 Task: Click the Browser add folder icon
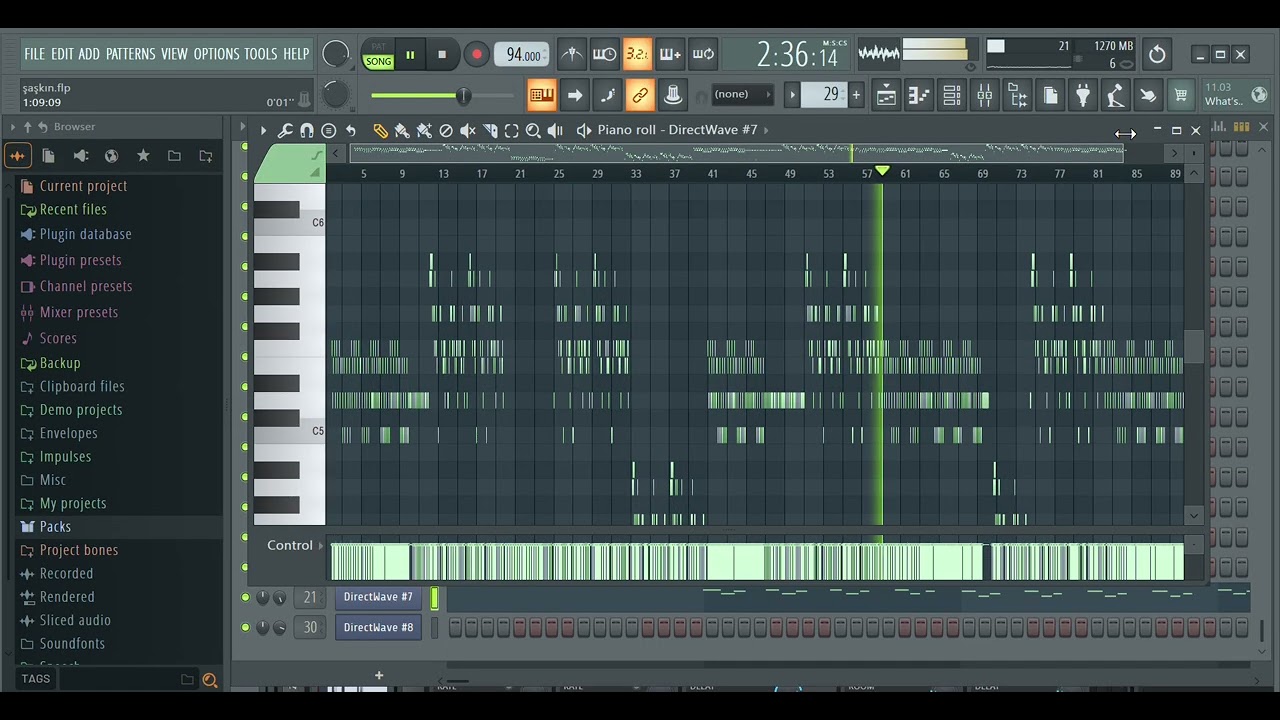206,156
